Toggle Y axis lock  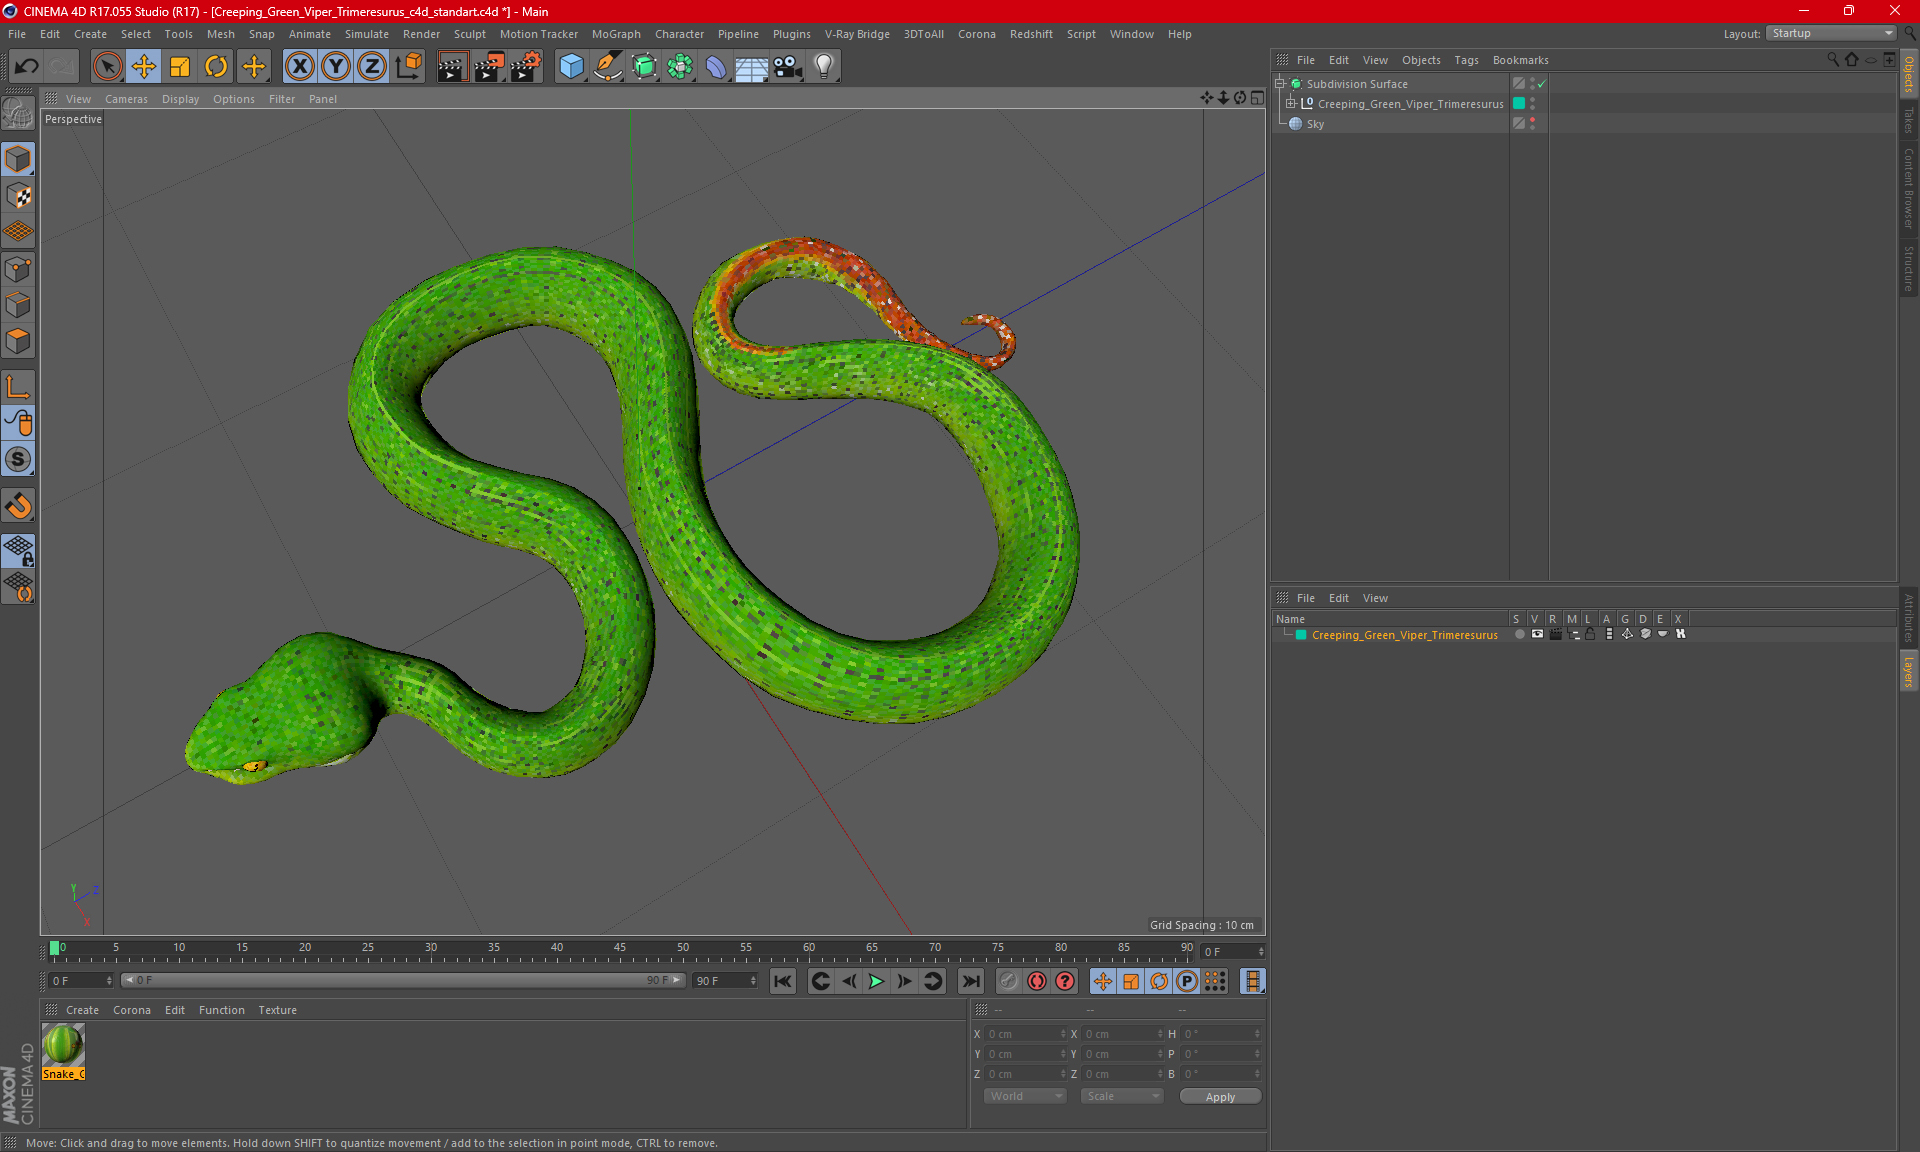(x=336, y=67)
